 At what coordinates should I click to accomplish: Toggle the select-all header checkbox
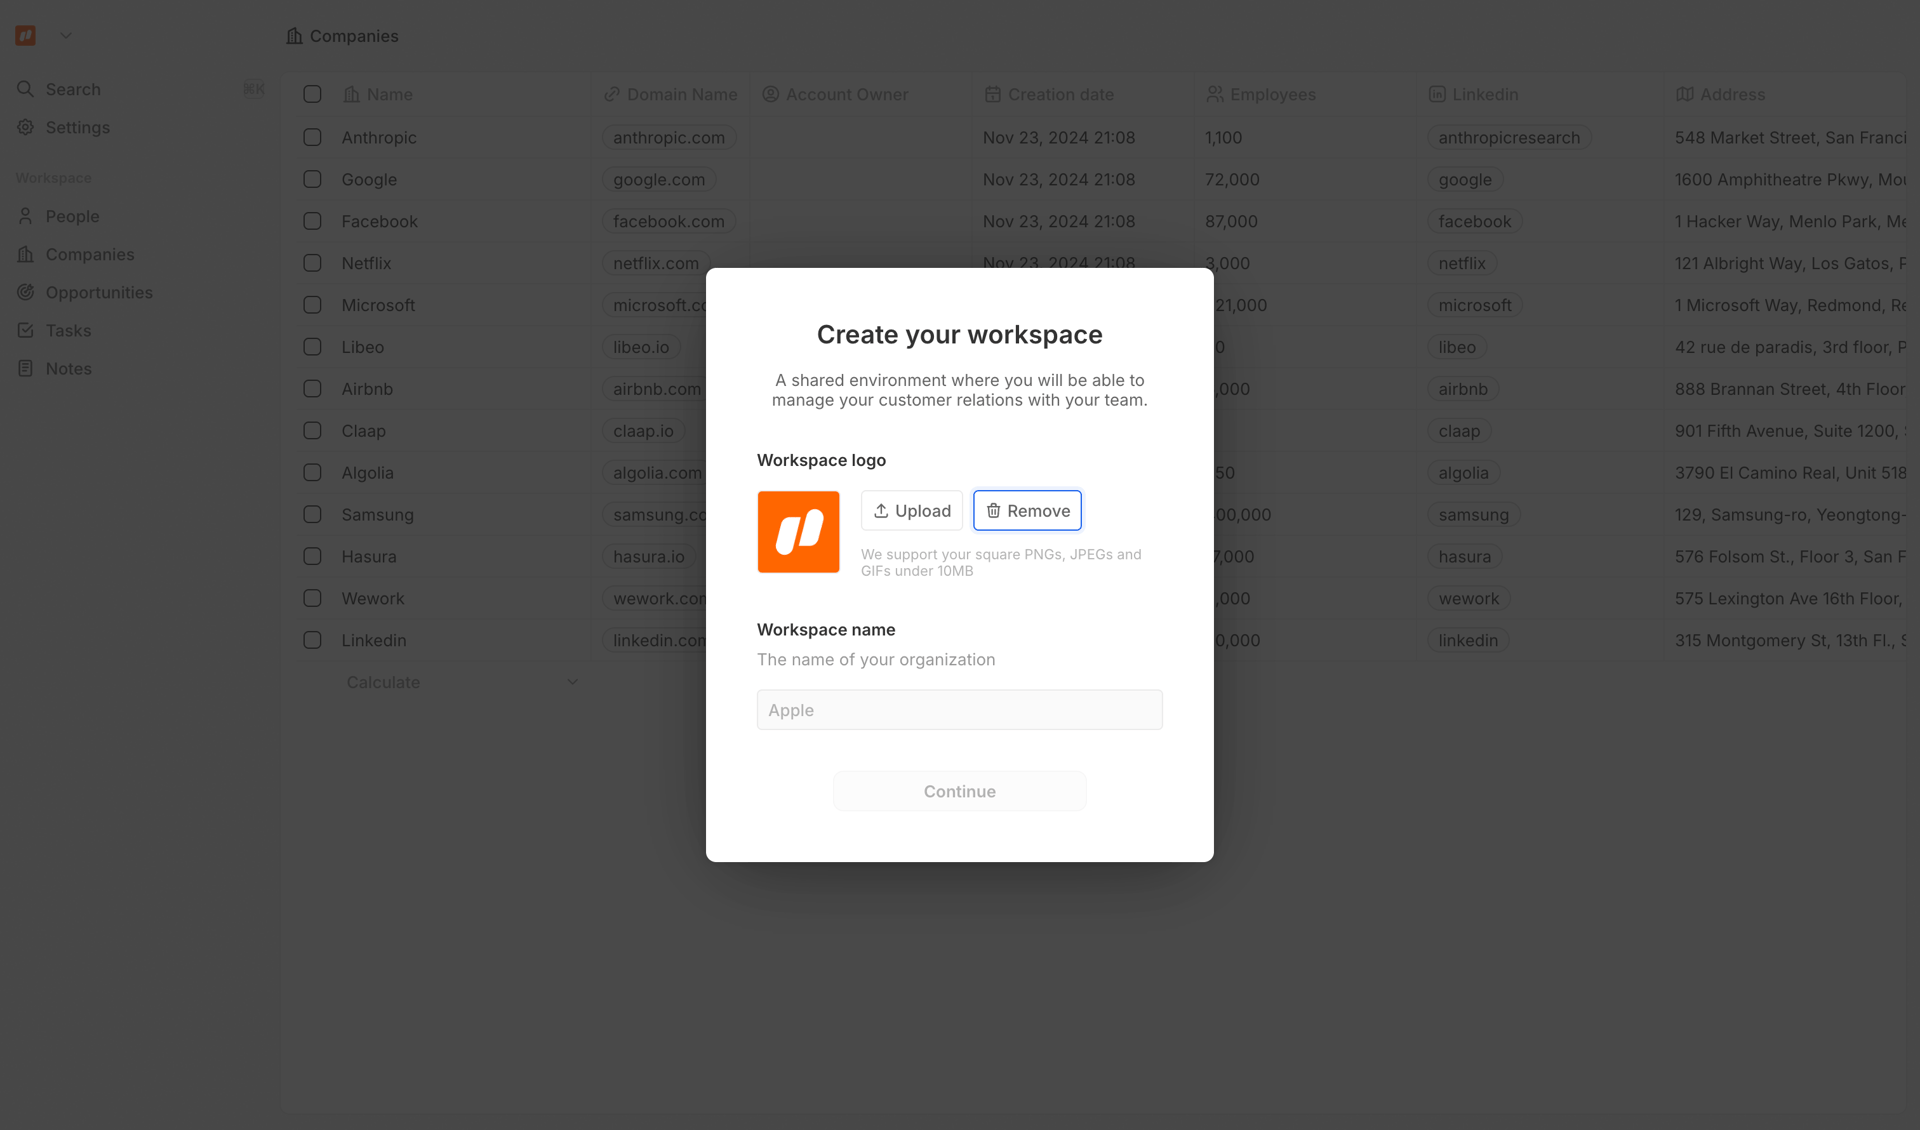(x=312, y=94)
